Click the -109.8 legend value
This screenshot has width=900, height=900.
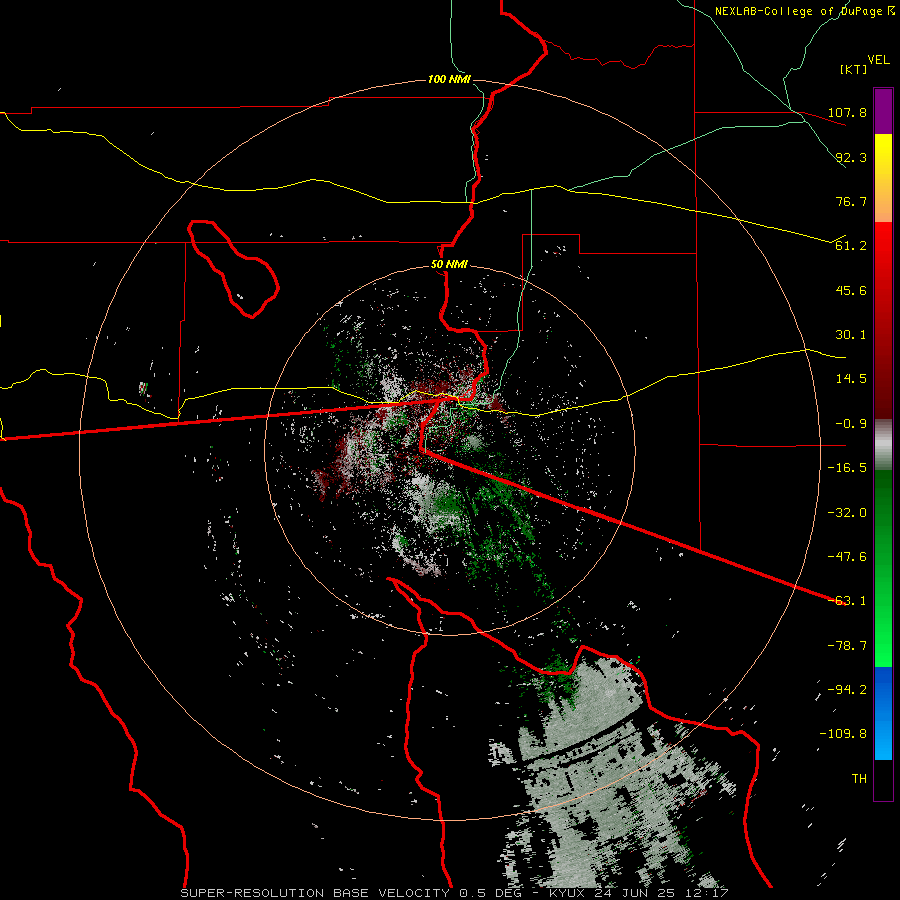(x=843, y=734)
